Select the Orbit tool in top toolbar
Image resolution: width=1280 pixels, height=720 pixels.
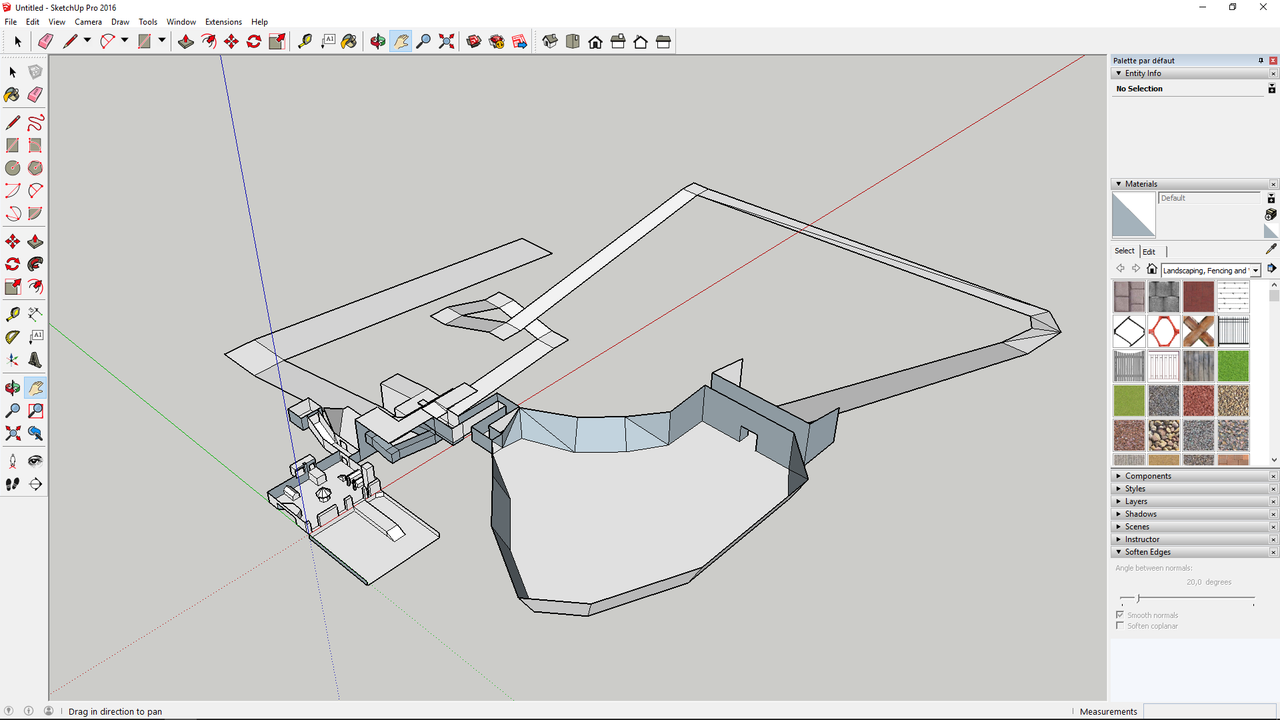tap(377, 41)
